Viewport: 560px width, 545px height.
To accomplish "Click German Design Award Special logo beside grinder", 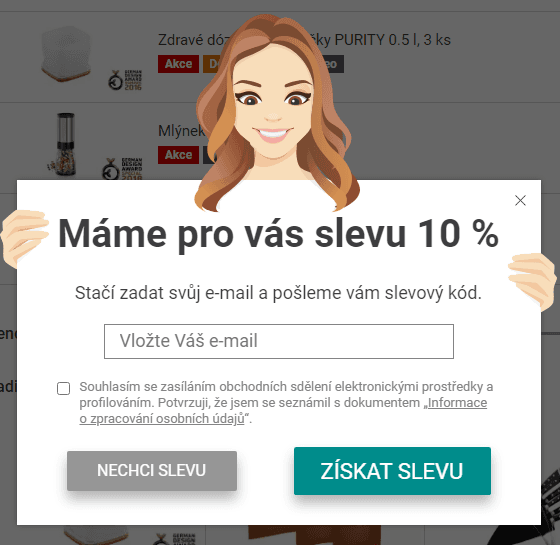I will click(122, 168).
